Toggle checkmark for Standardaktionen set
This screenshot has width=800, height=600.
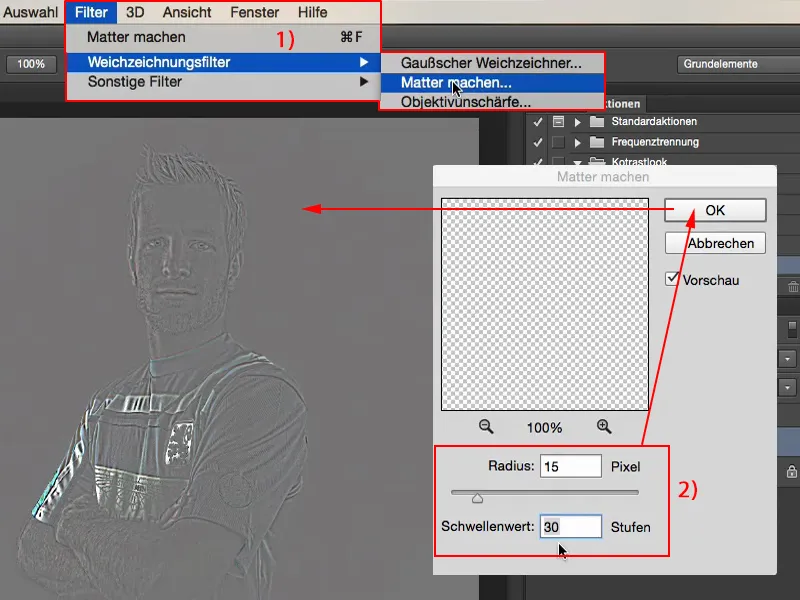tap(537, 122)
